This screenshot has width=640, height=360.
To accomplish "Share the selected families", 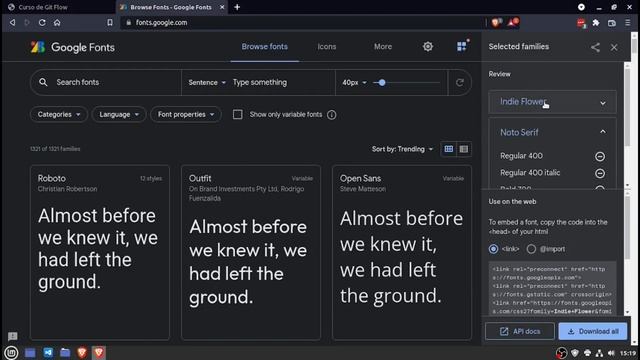I will 595,47.
